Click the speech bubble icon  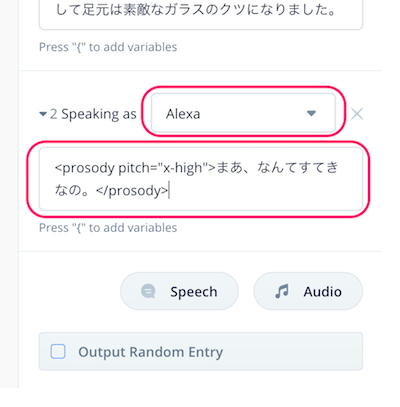148,291
